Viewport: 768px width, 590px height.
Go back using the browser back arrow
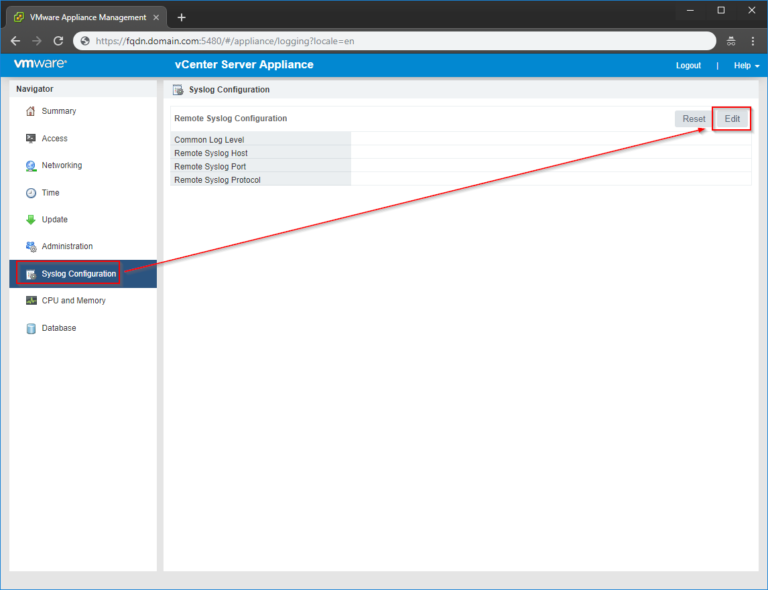(x=15, y=41)
